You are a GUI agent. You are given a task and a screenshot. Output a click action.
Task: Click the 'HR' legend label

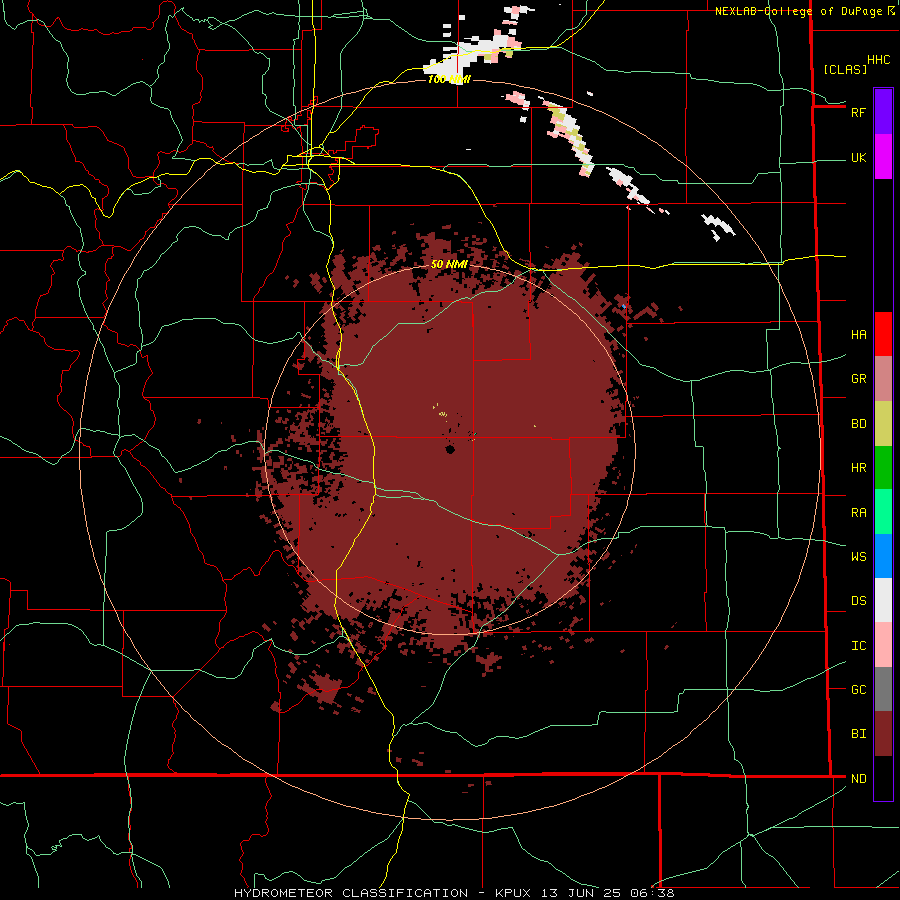tap(858, 468)
